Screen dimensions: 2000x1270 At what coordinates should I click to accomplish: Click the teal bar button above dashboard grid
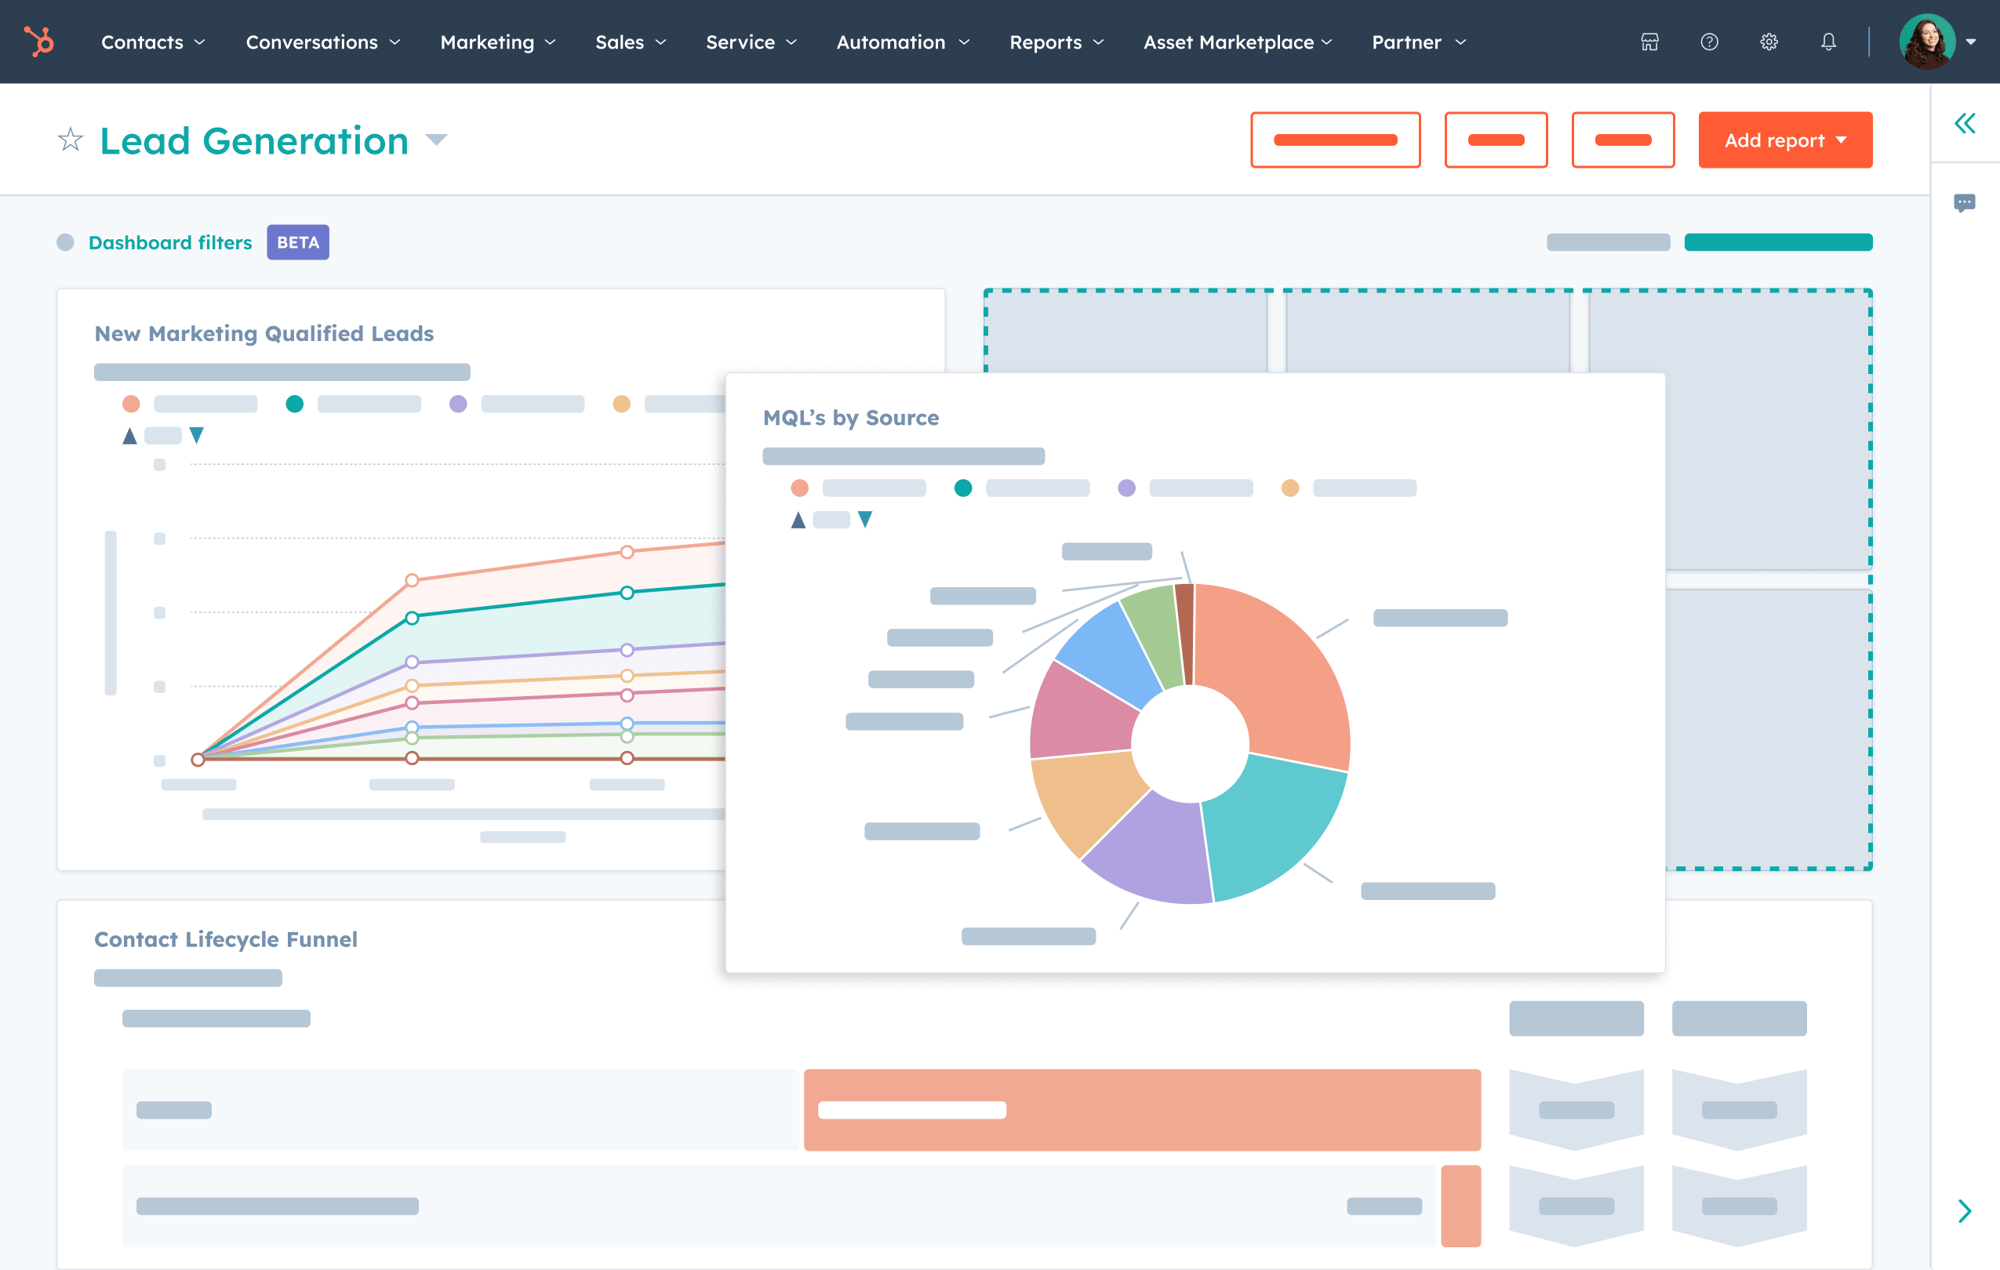click(x=1778, y=242)
